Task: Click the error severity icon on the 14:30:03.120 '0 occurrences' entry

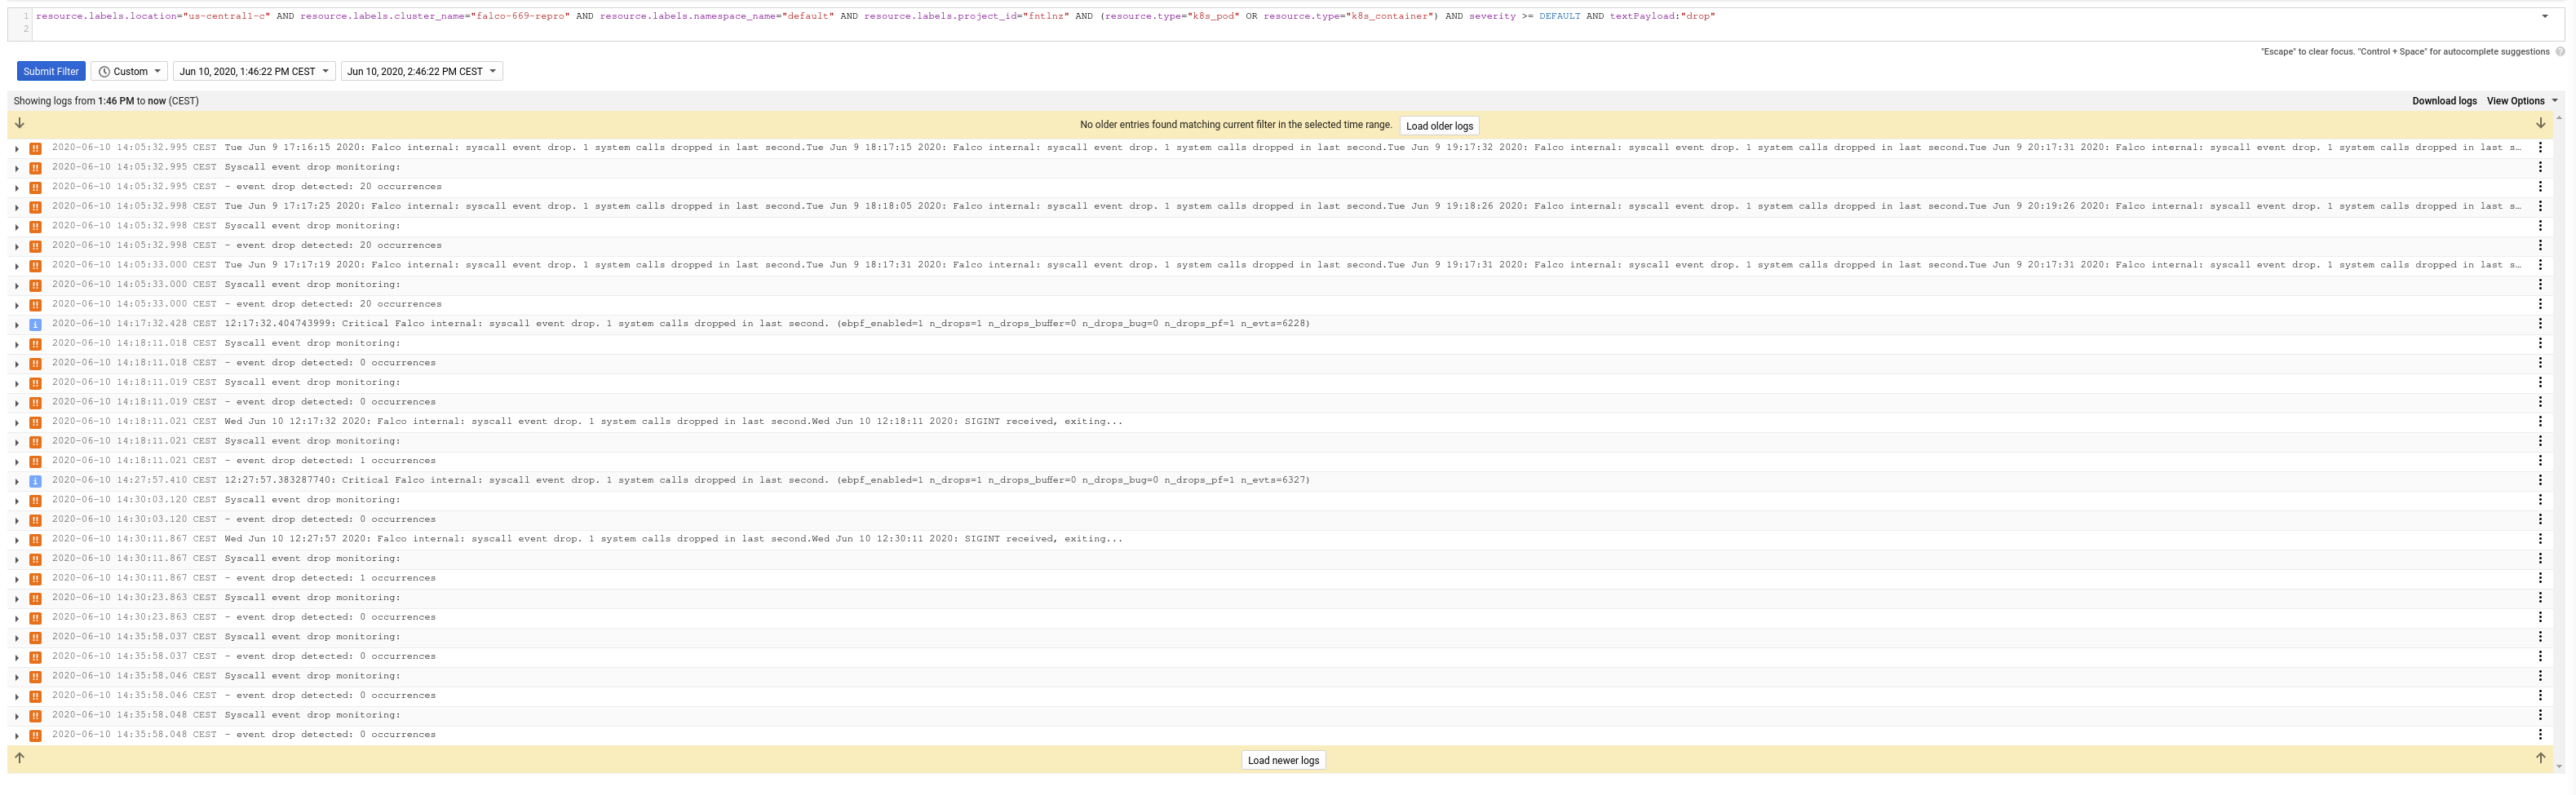Action: coord(35,520)
